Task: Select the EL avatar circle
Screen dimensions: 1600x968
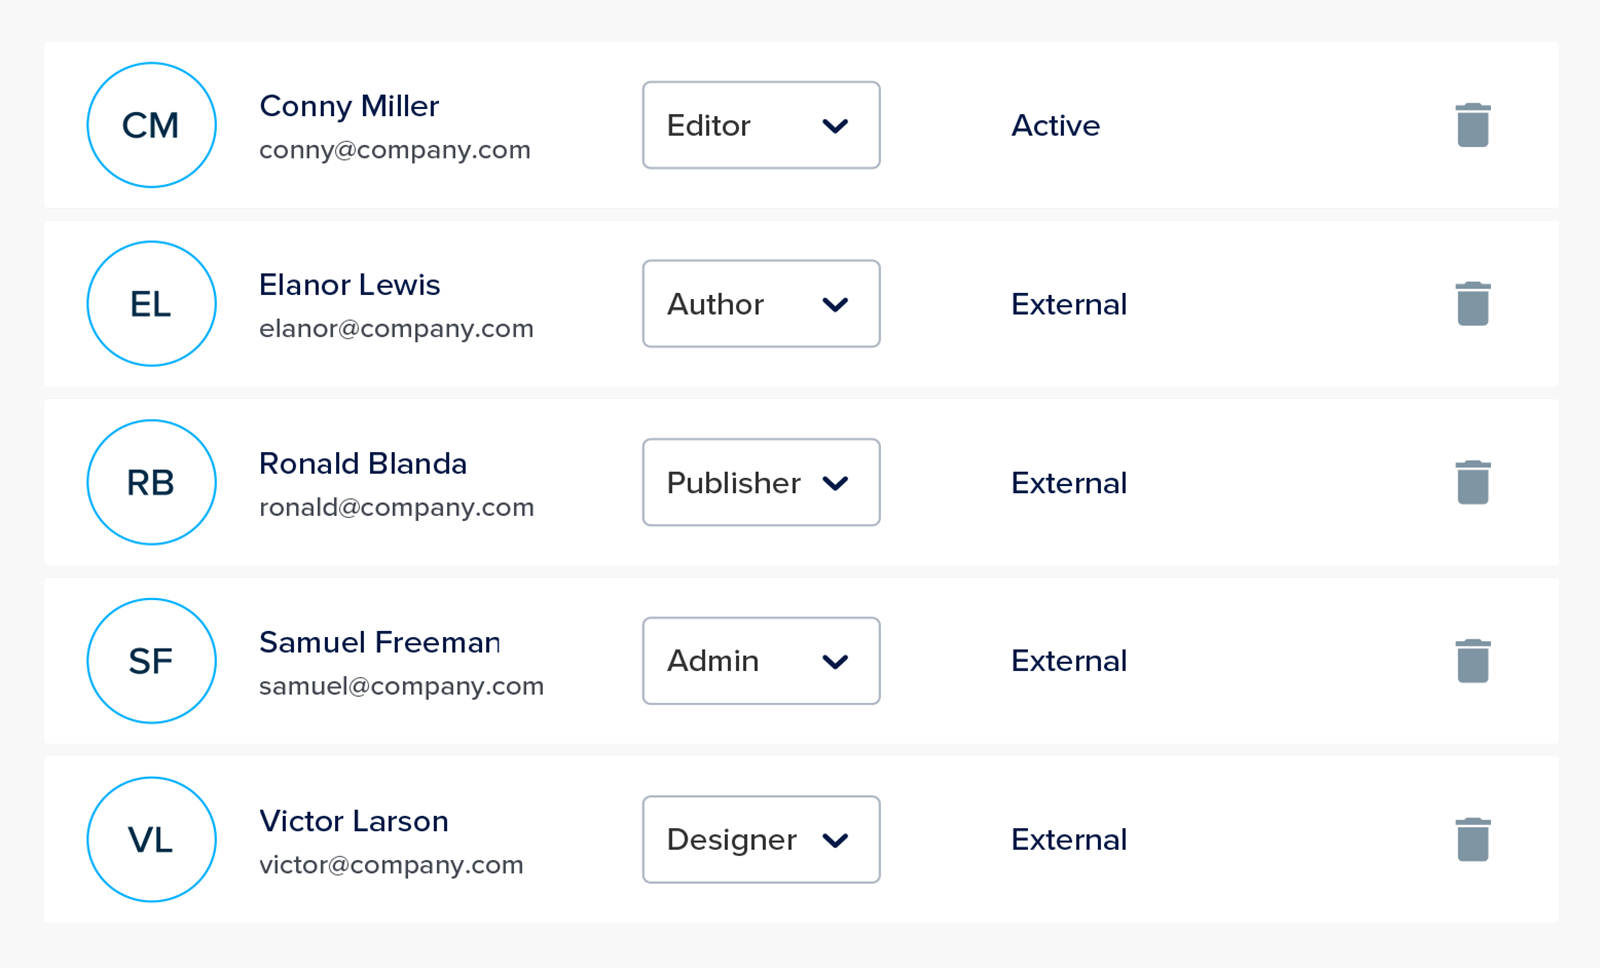Action: (151, 304)
